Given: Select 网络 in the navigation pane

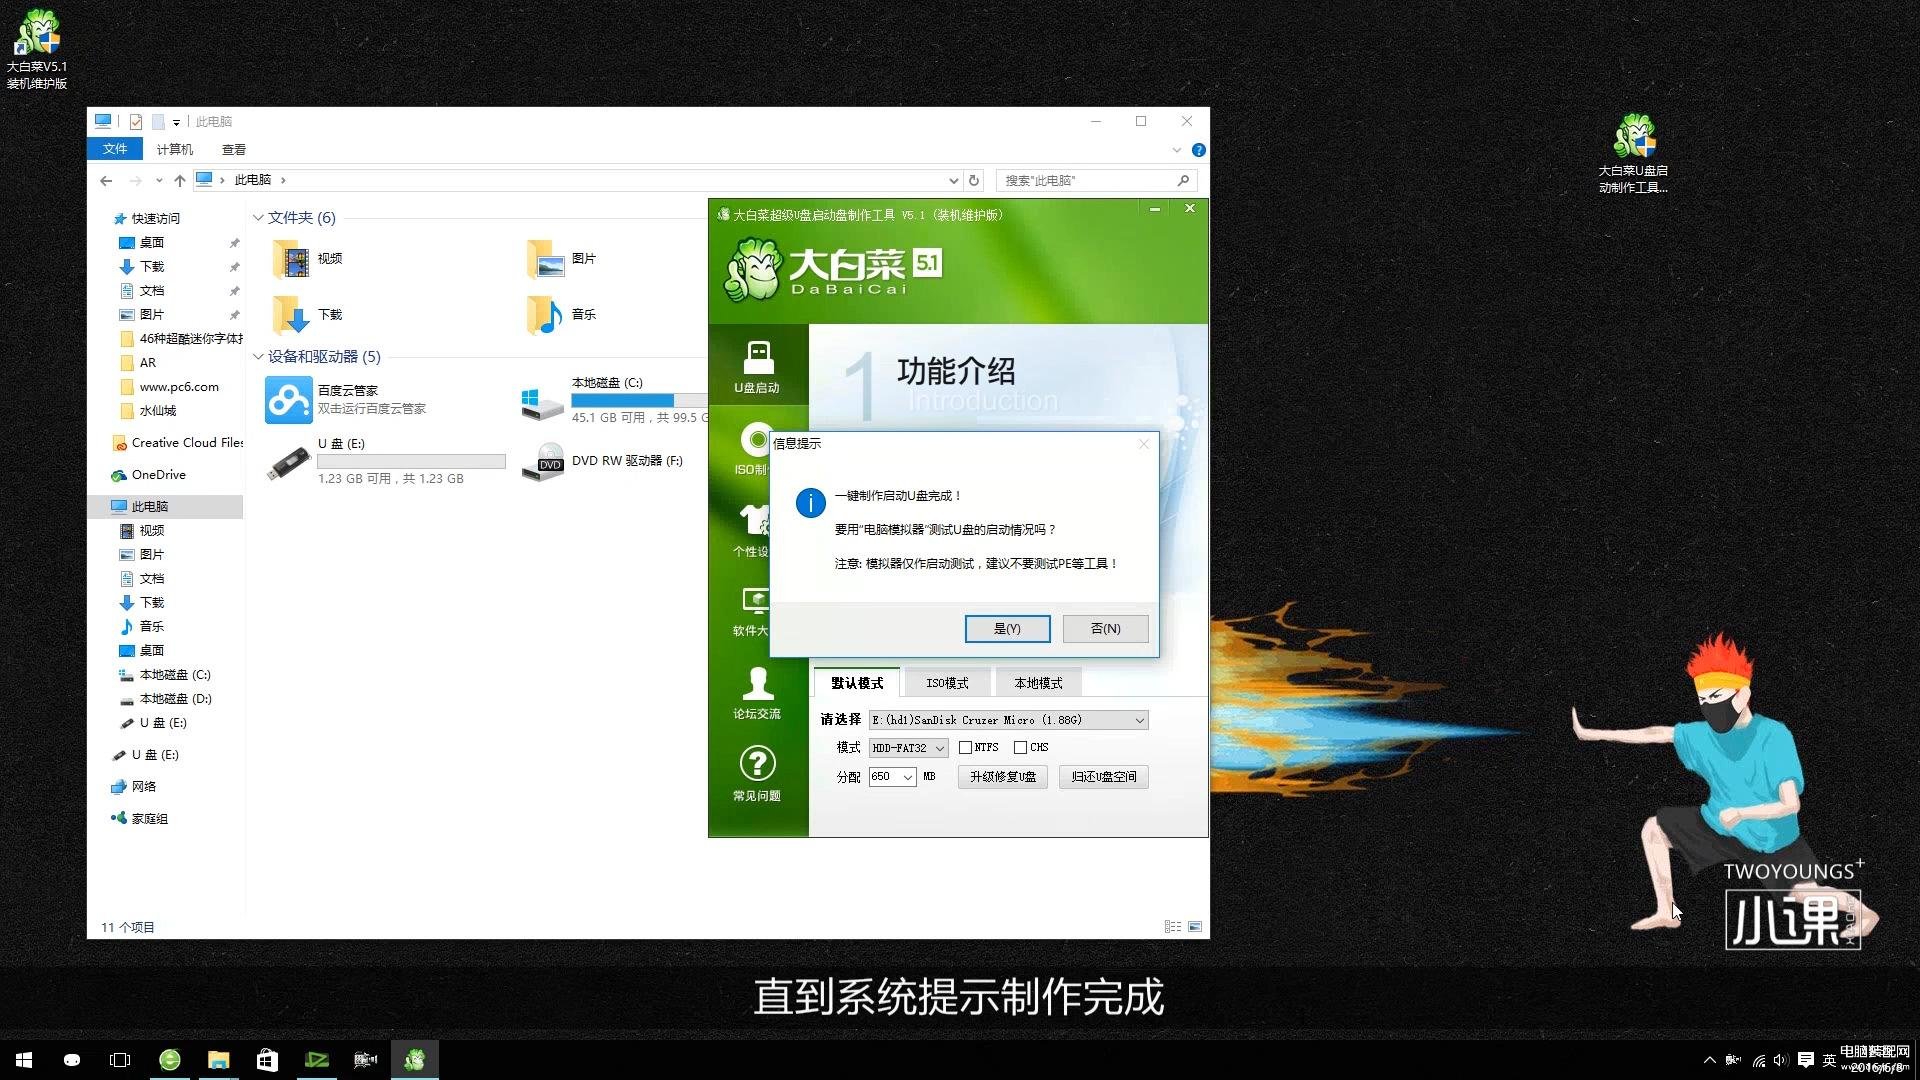Looking at the screenshot, I should click(x=134, y=787).
